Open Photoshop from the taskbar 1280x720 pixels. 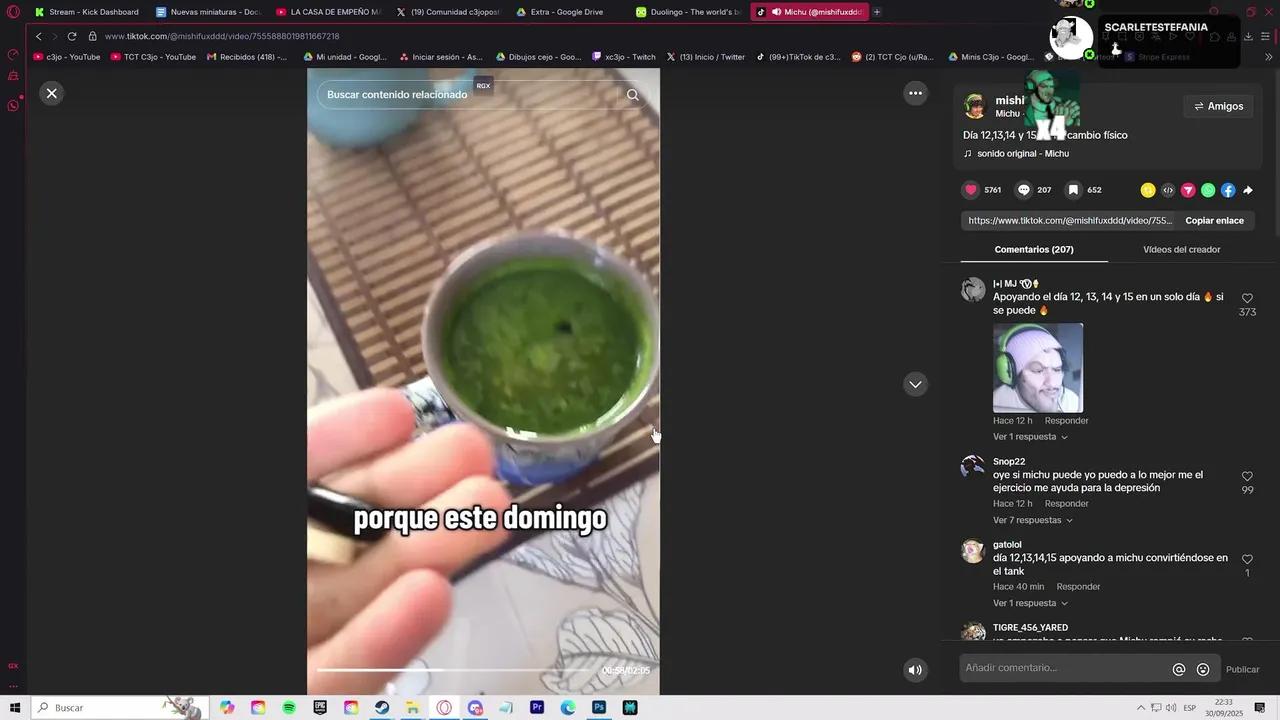(x=599, y=708)
